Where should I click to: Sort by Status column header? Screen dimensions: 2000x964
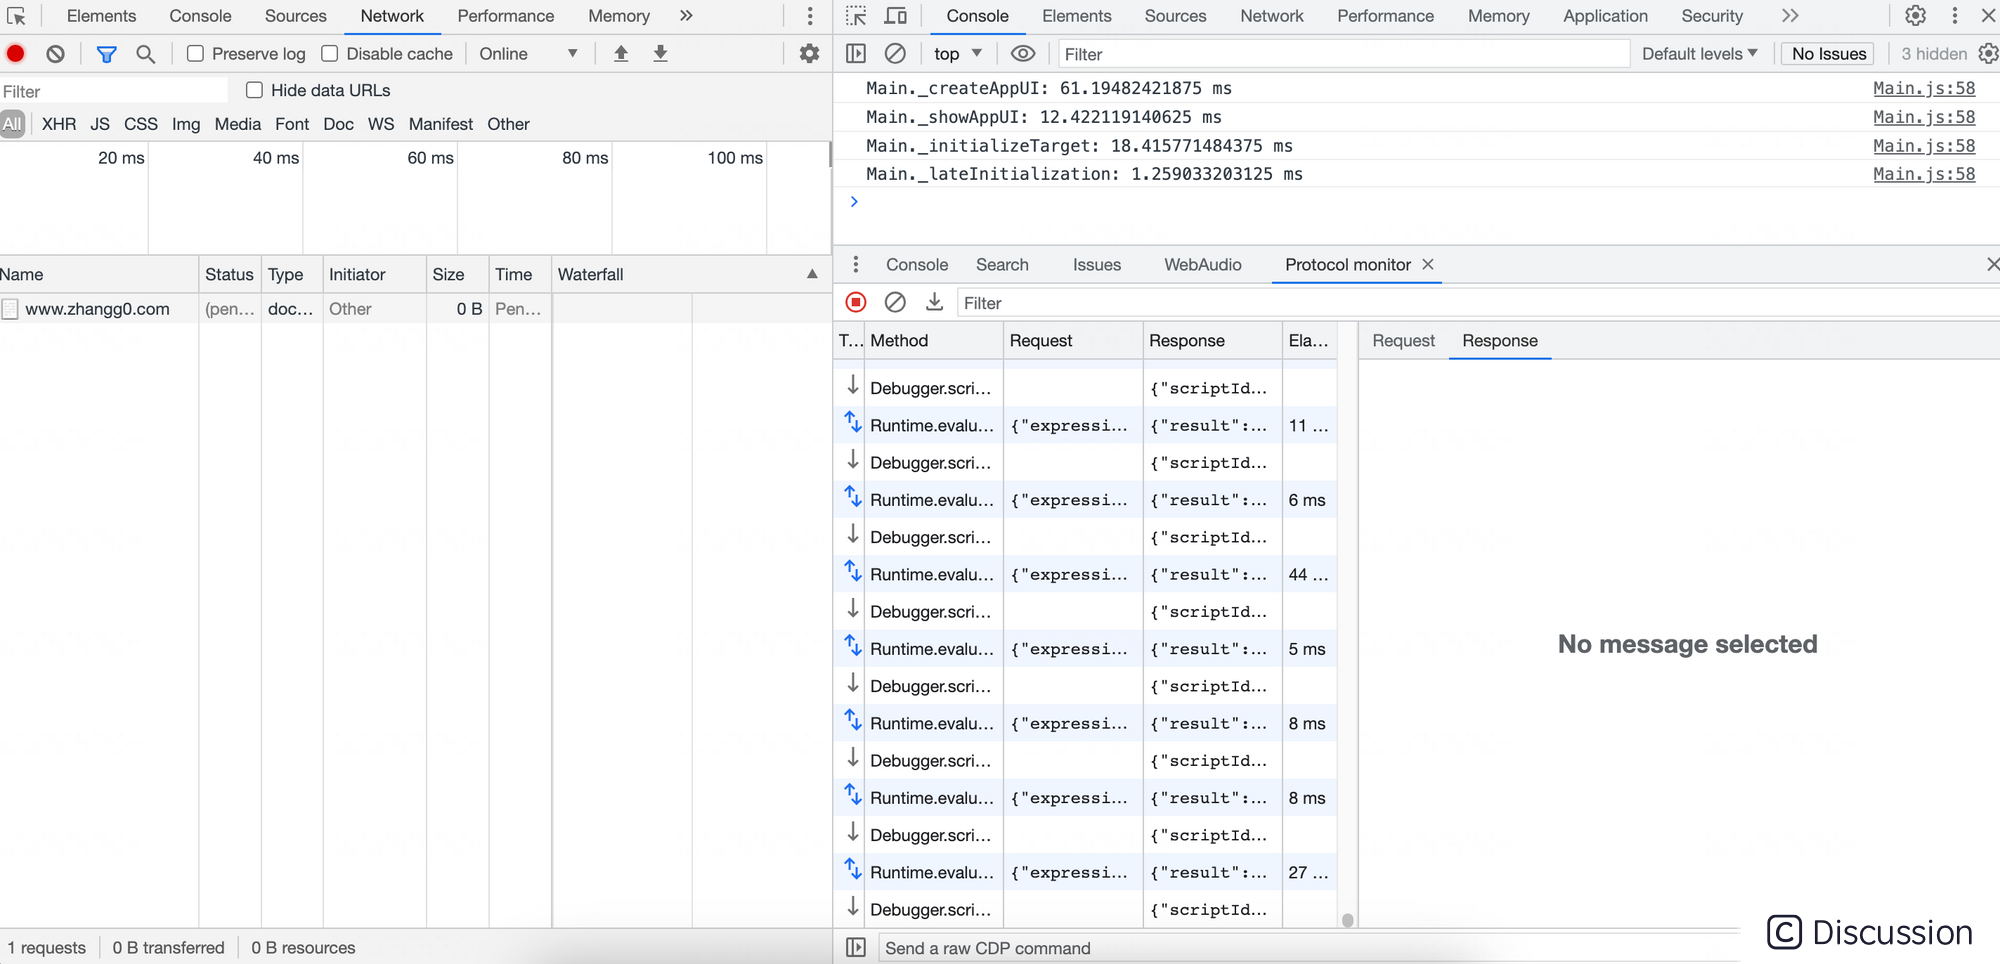[x=229, y=274]
